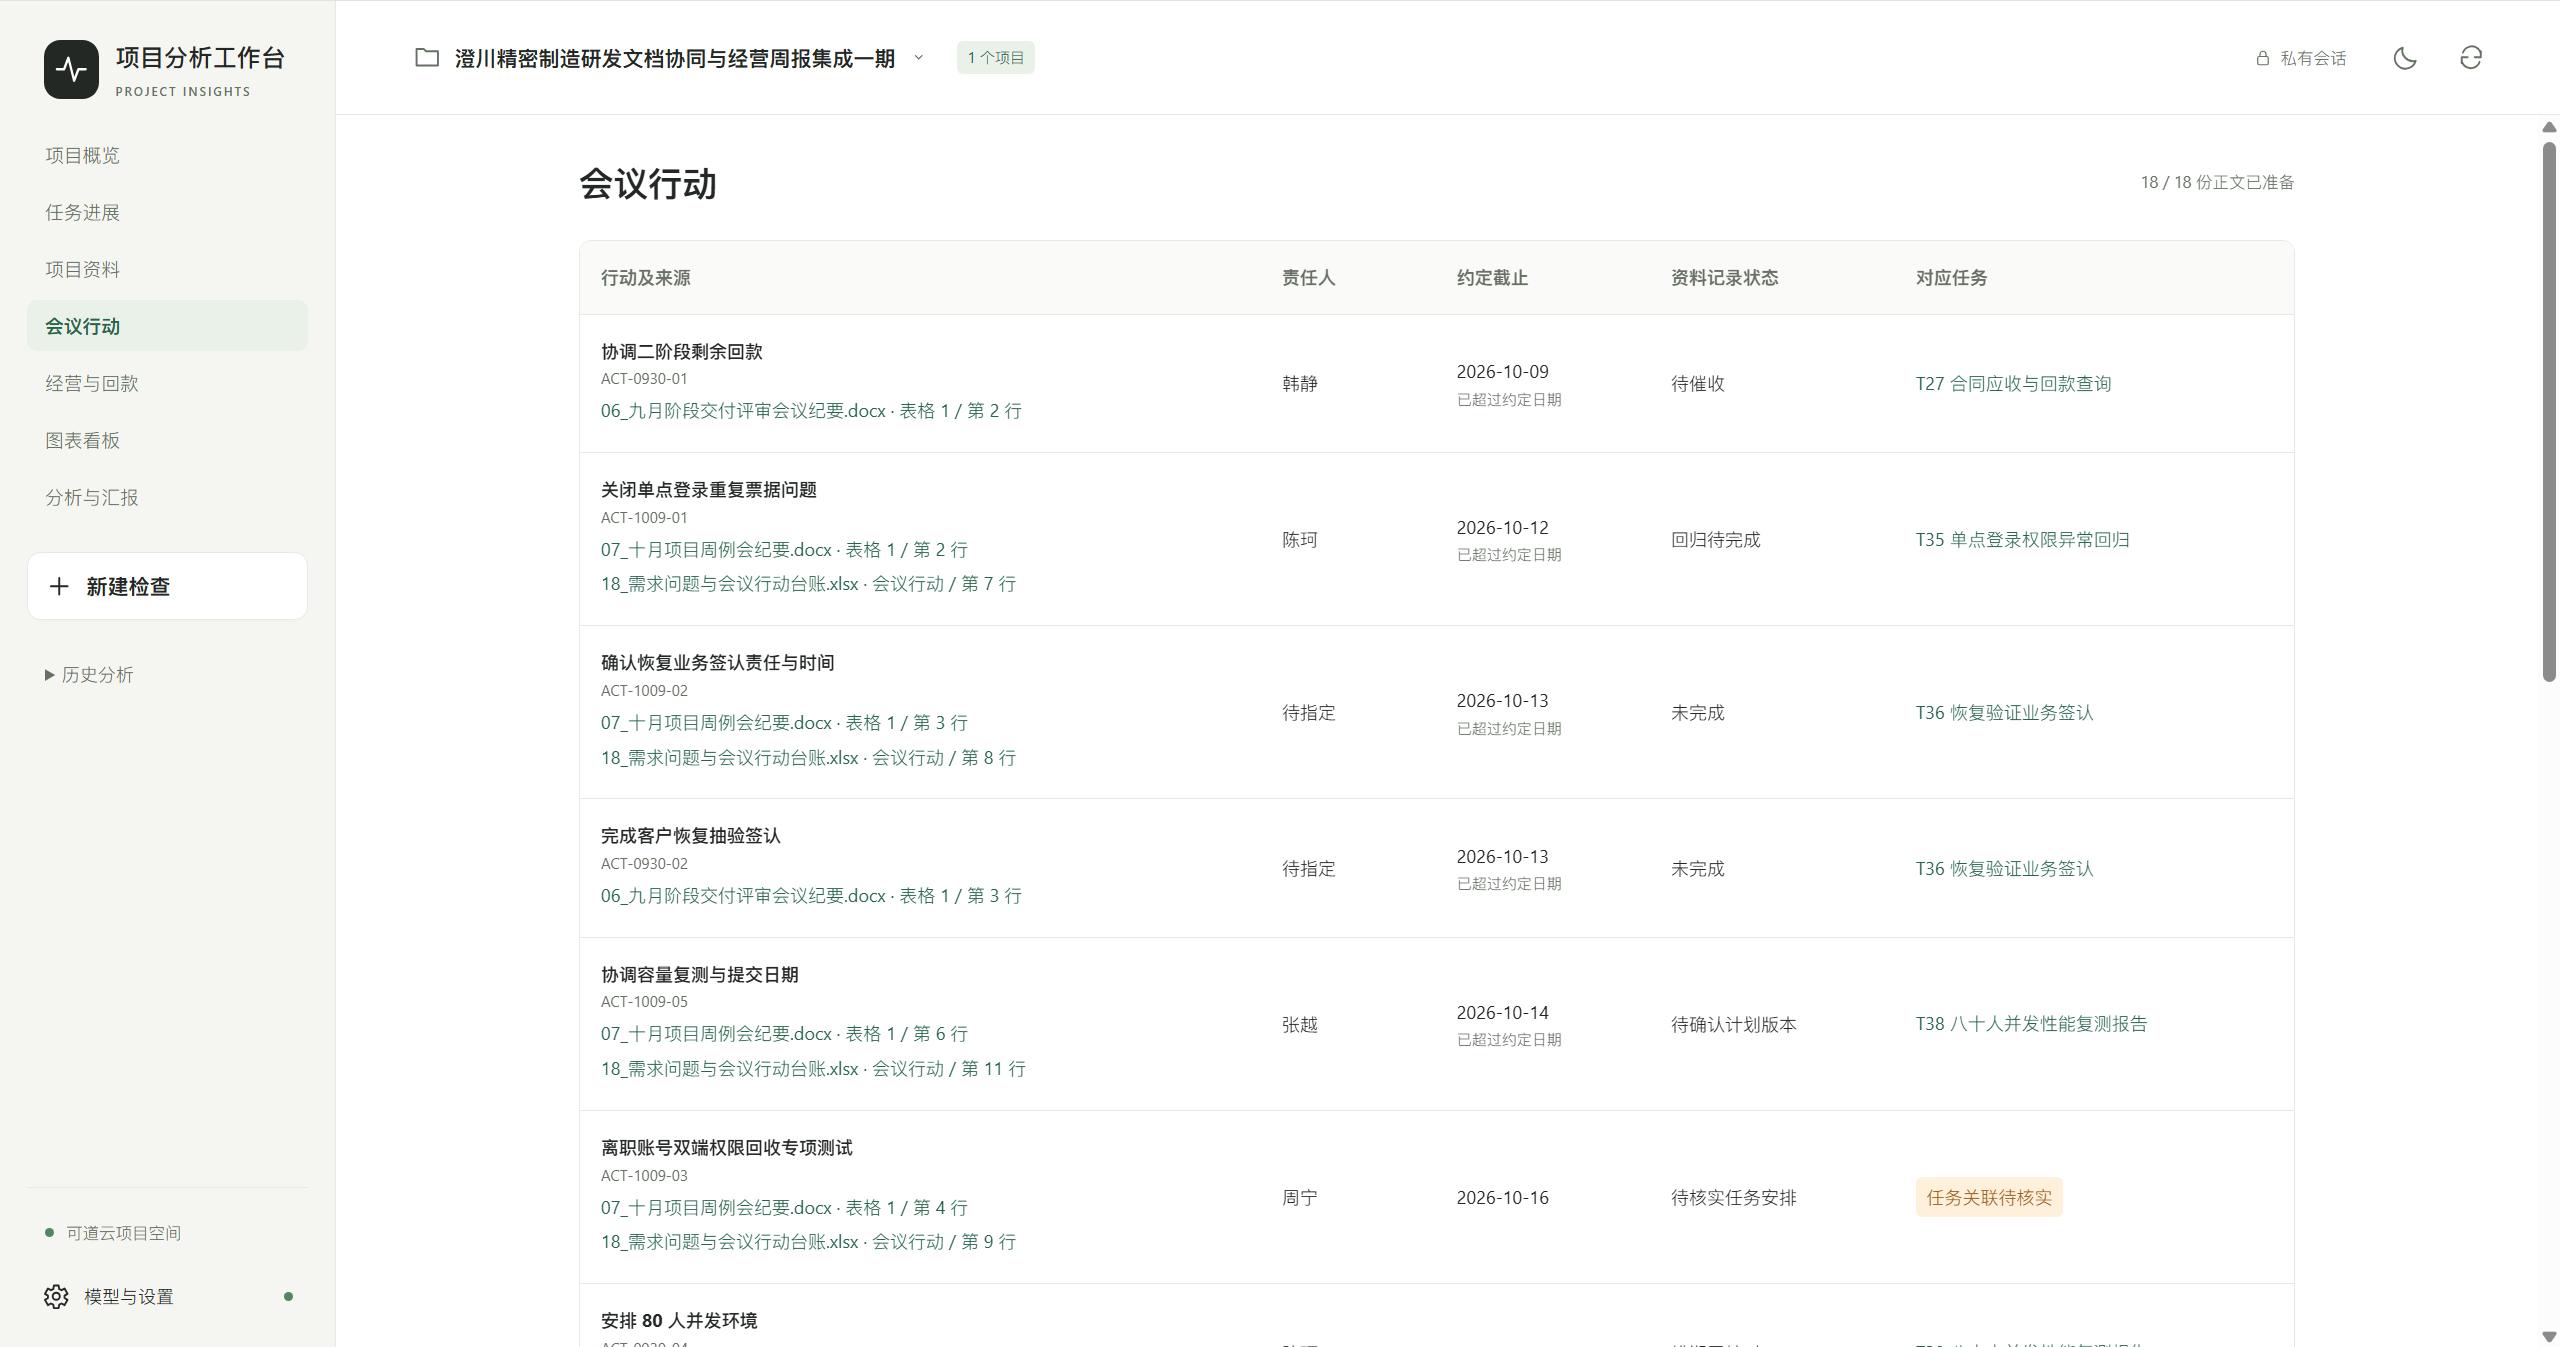Image resolution: width=2560 pixels, height=1347 pixels.
Task: Open 18_需求问题 ledger source, 第 11 行
Action: pos(813,1069)
